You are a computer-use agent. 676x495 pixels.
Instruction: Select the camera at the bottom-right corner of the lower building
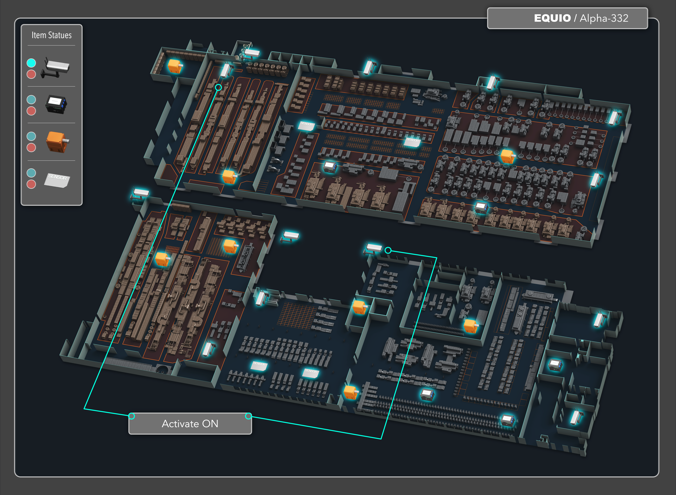tap(576, 417)
